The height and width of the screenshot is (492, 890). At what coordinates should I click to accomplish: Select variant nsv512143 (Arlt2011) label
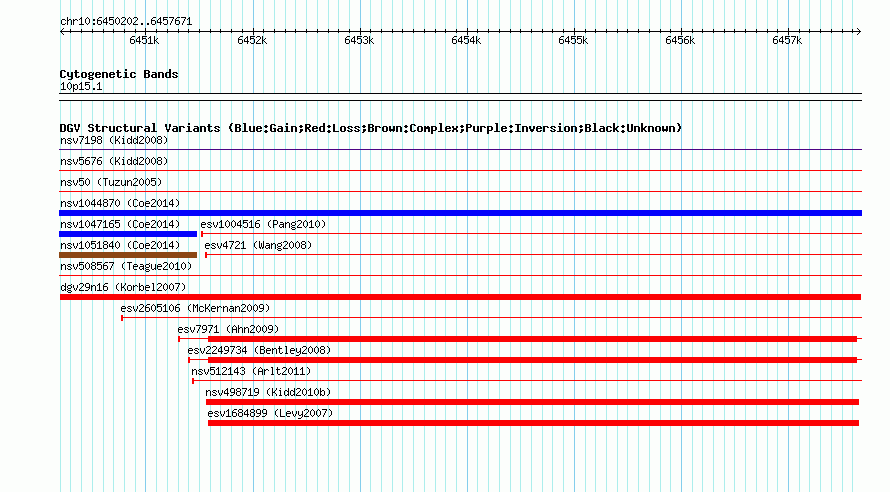tap(251, 371)
